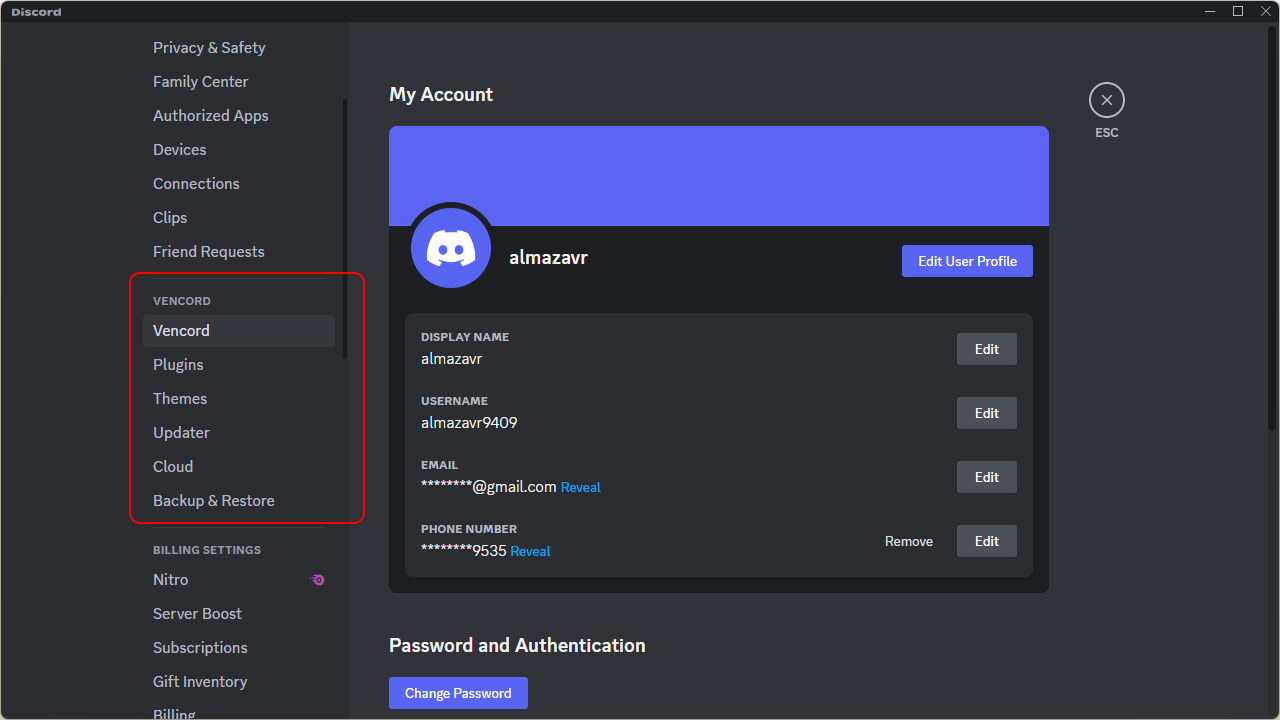
Task: Select Connections in the sidebar
Action: (x=238, y=184)
